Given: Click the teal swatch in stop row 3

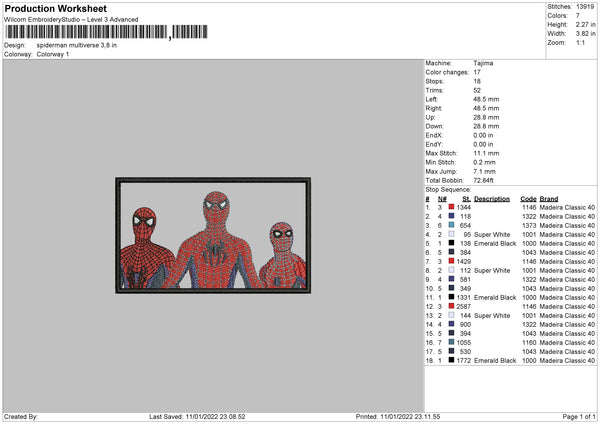Looking at the screenshot, I should 452,225.
